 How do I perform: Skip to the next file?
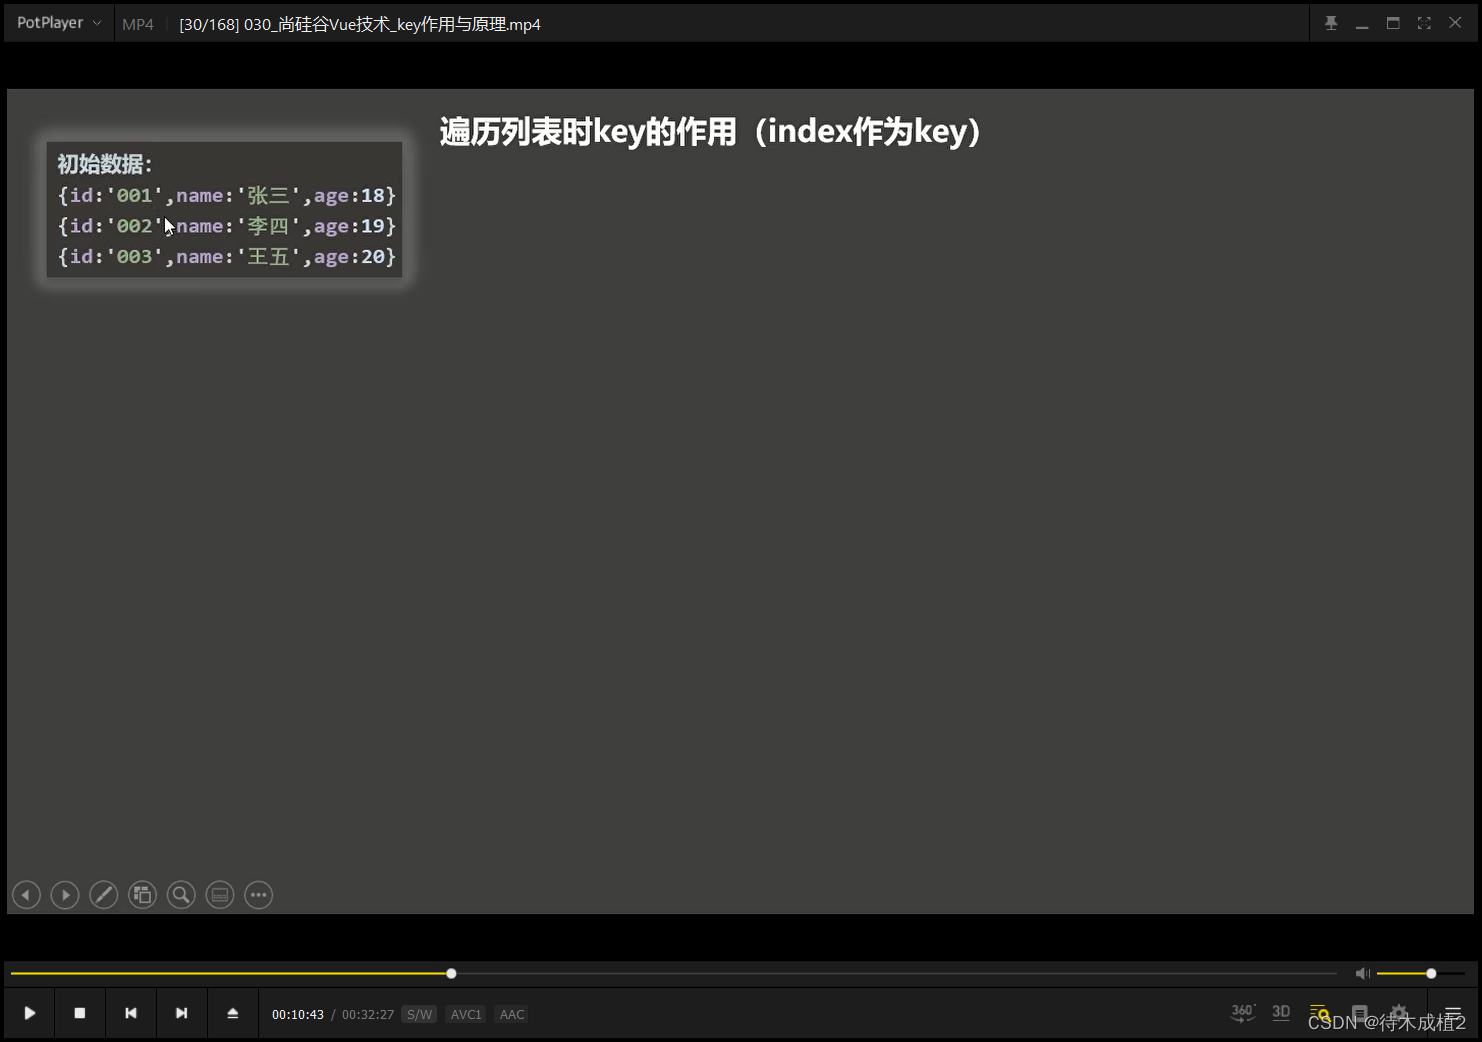pos(182,1013)
